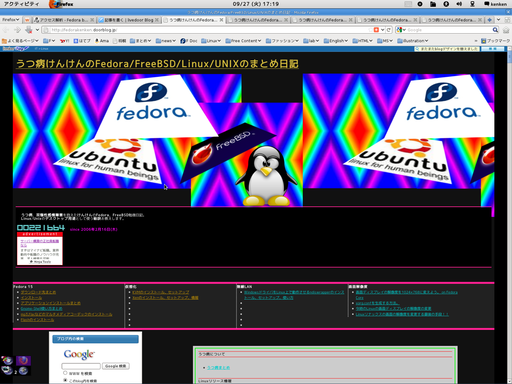Open the list all tabs dropdown
Viewport: 512px width, 384px height.
tap(499, 20)
